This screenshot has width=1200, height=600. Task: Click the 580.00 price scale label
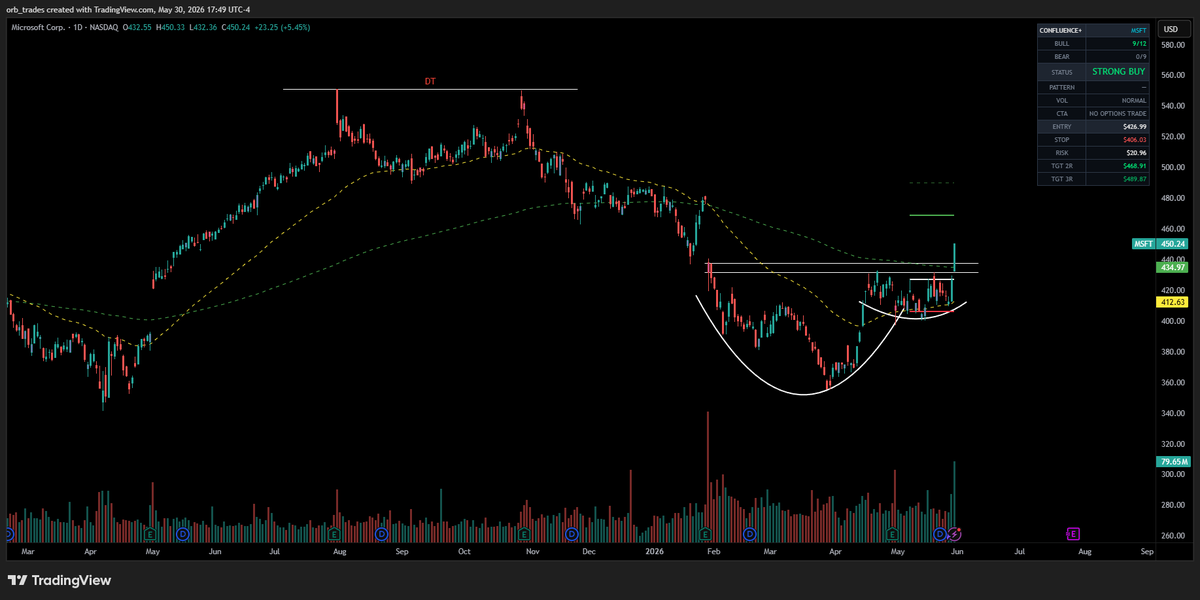coord(1172,43)
